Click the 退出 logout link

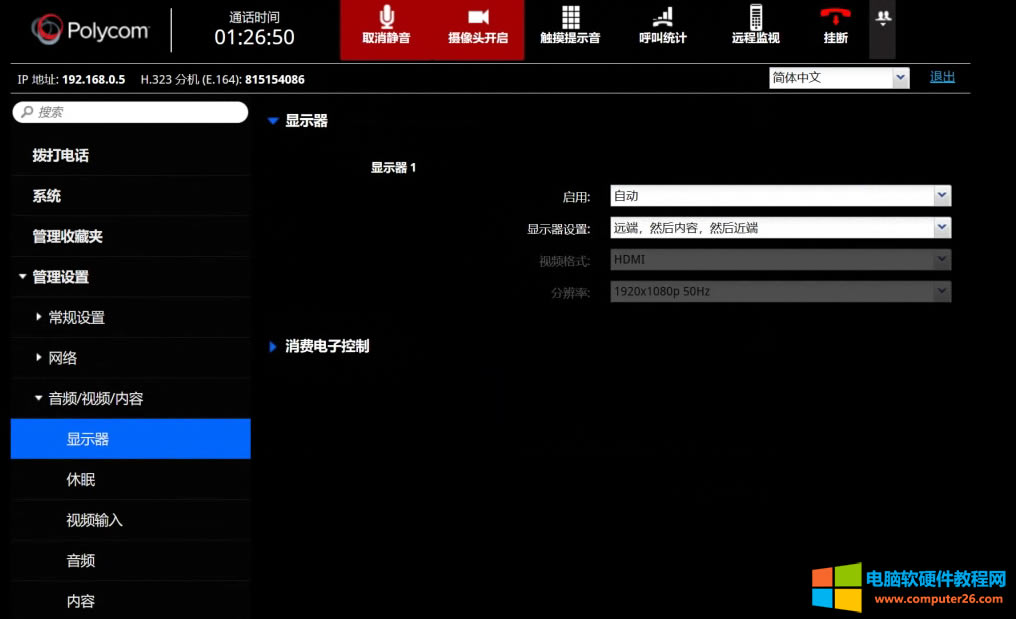[942, 77]
